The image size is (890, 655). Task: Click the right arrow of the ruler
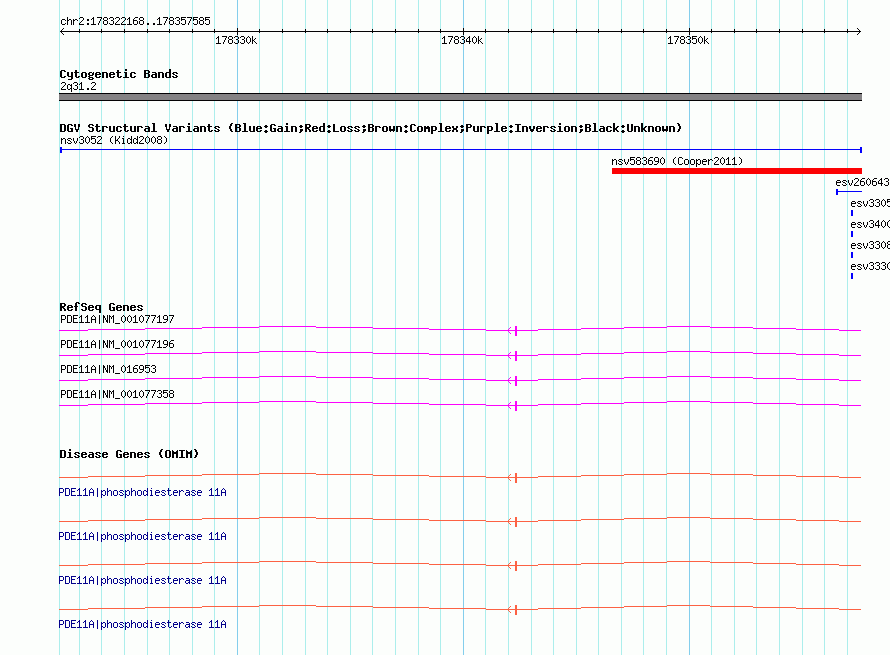(x=858, y=31)
